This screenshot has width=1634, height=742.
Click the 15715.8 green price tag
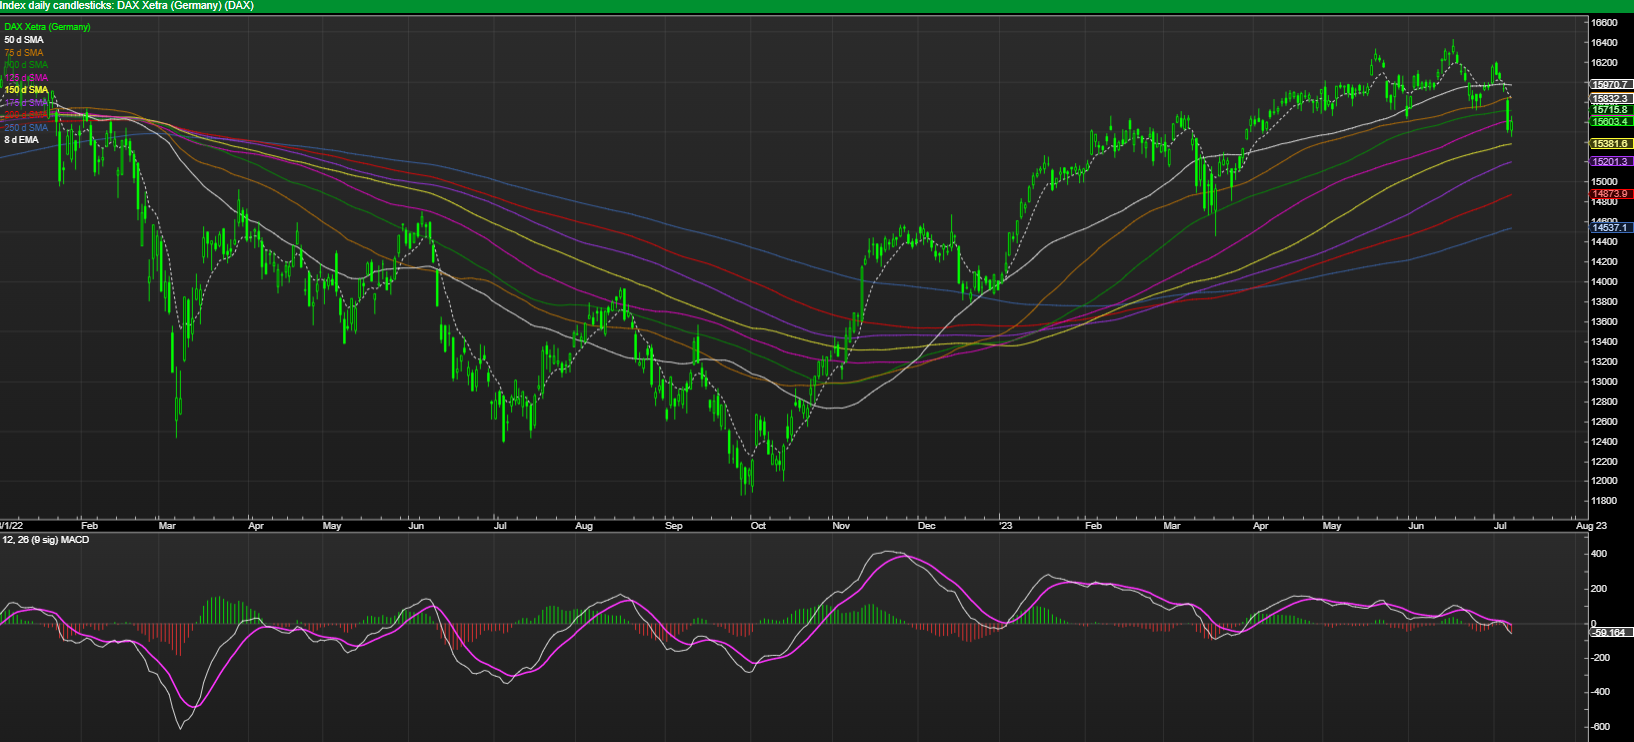click(x=1610, y=109)
